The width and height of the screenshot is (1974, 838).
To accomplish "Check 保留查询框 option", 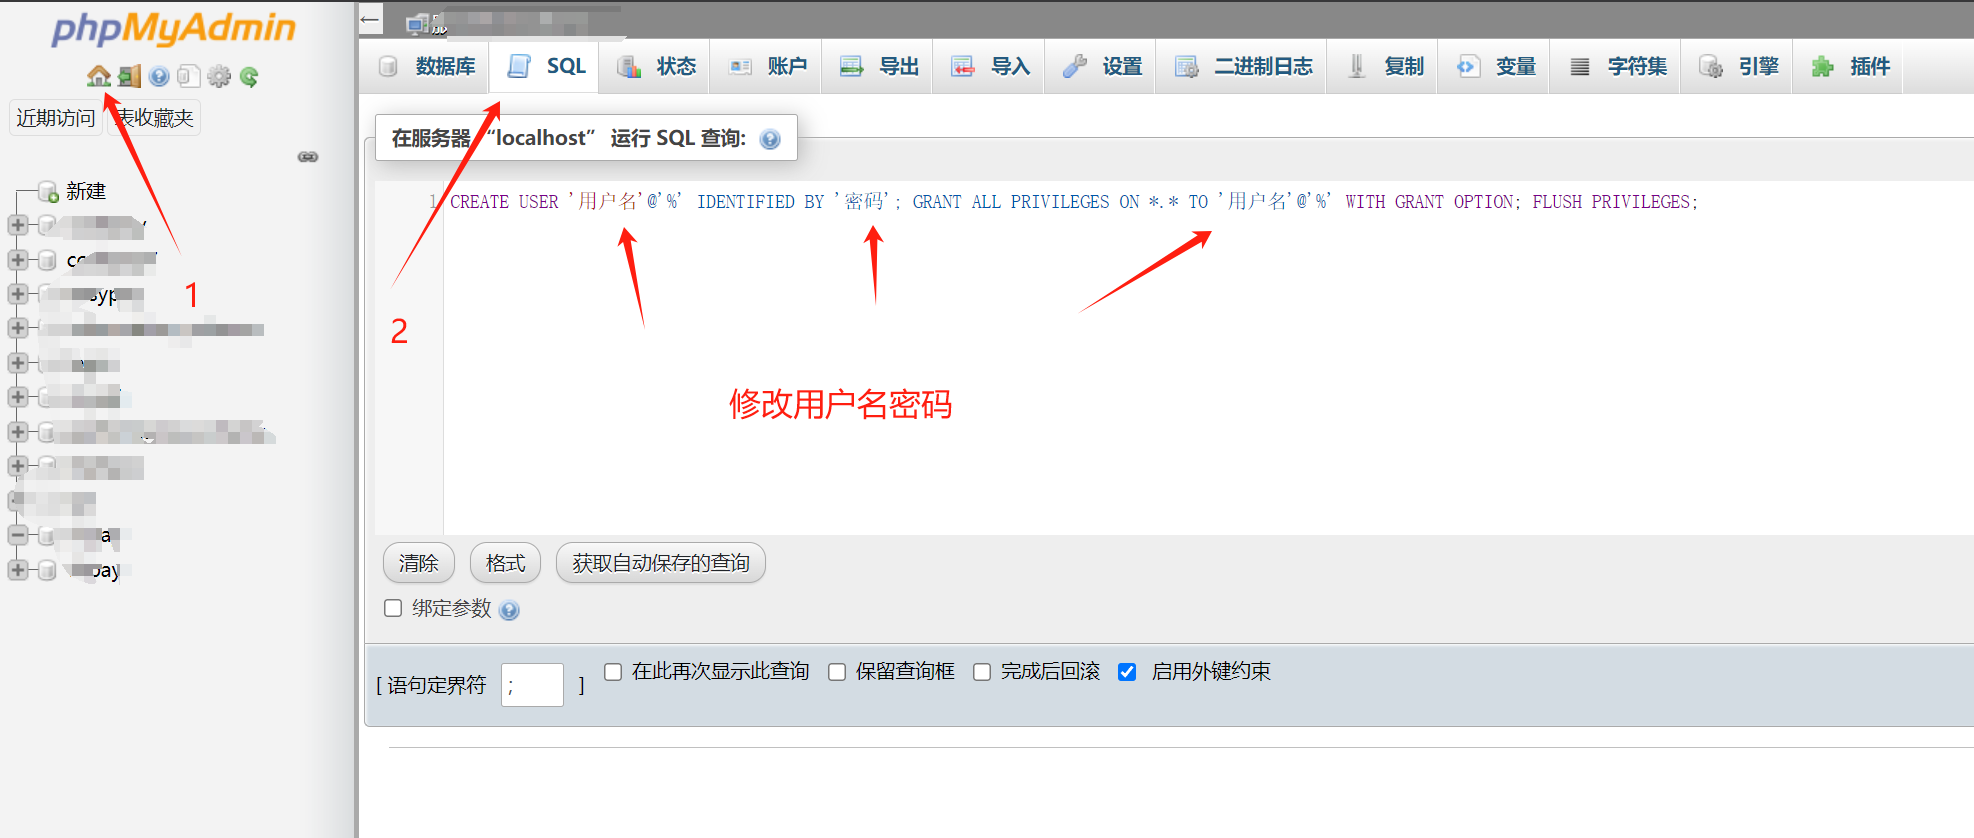I will 837,672.
